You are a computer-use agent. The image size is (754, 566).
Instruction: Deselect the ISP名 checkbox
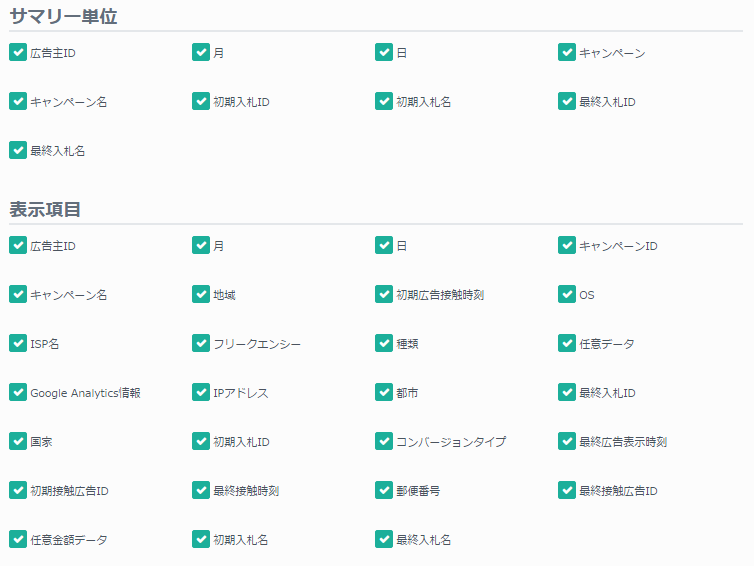click(18, 343)
